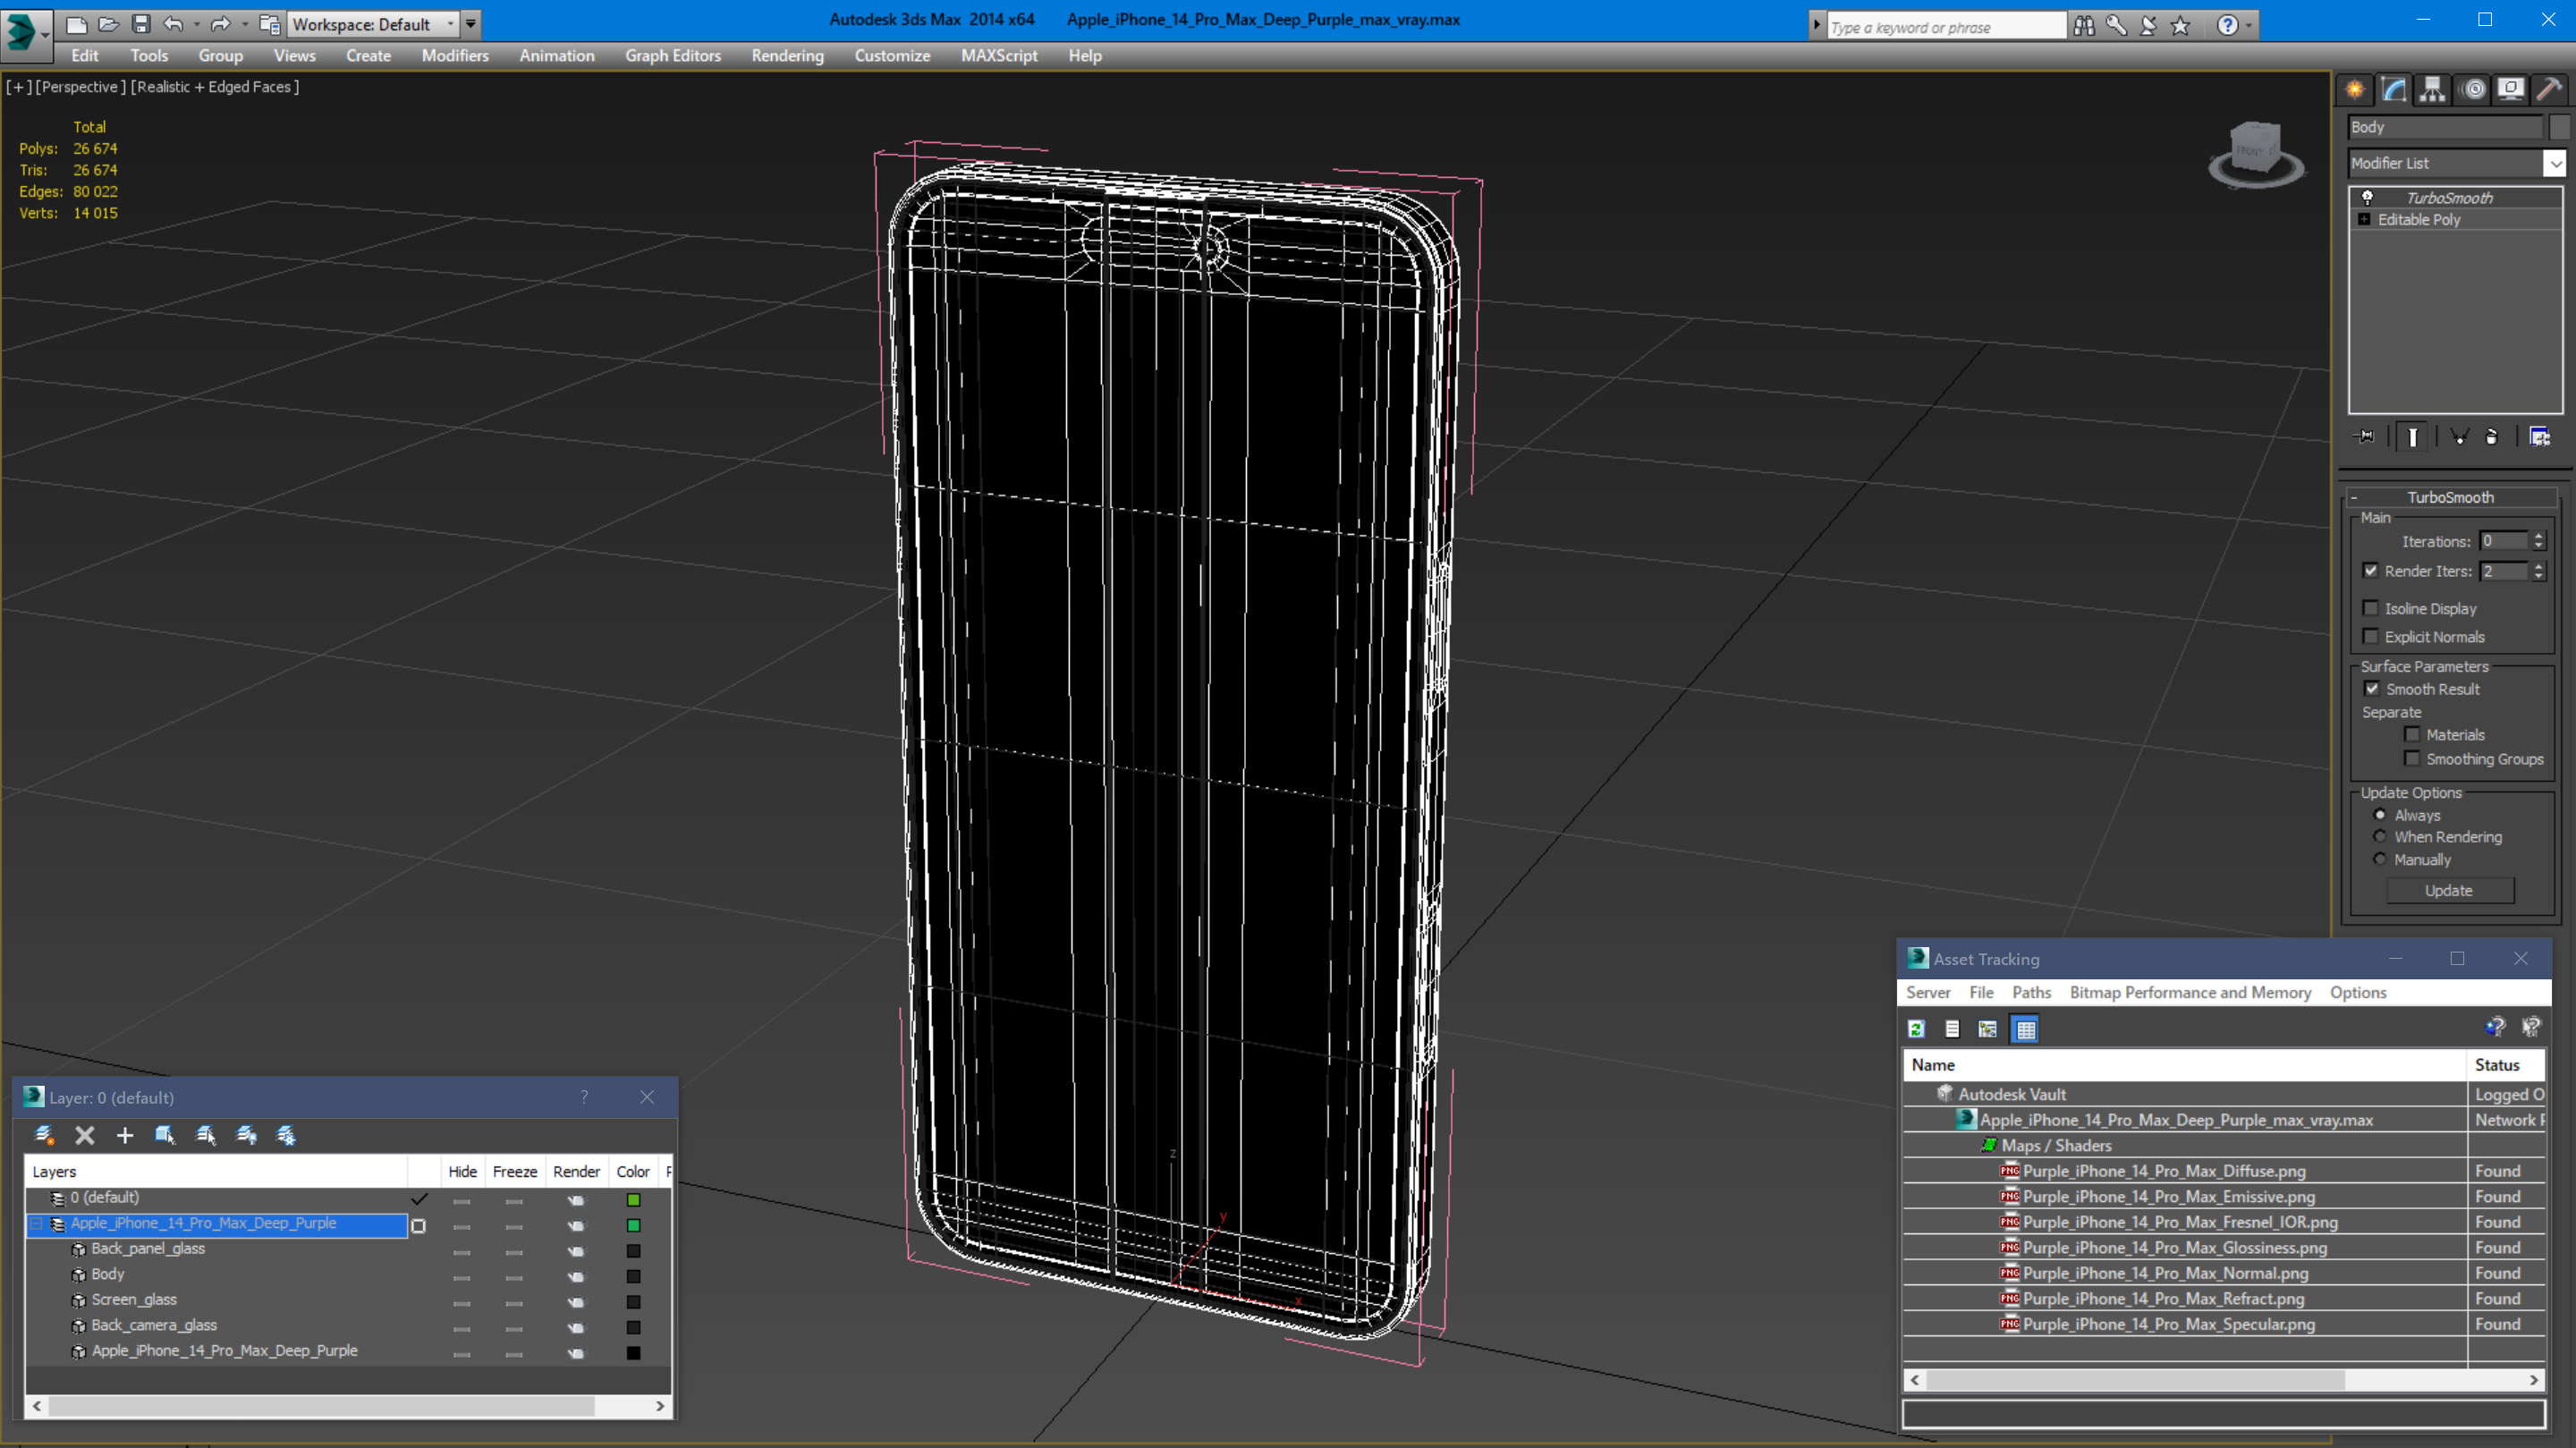Screen dimensions: 2576x1448
Task: Click the Pin Stack icon
Action: click(2365, 437)
